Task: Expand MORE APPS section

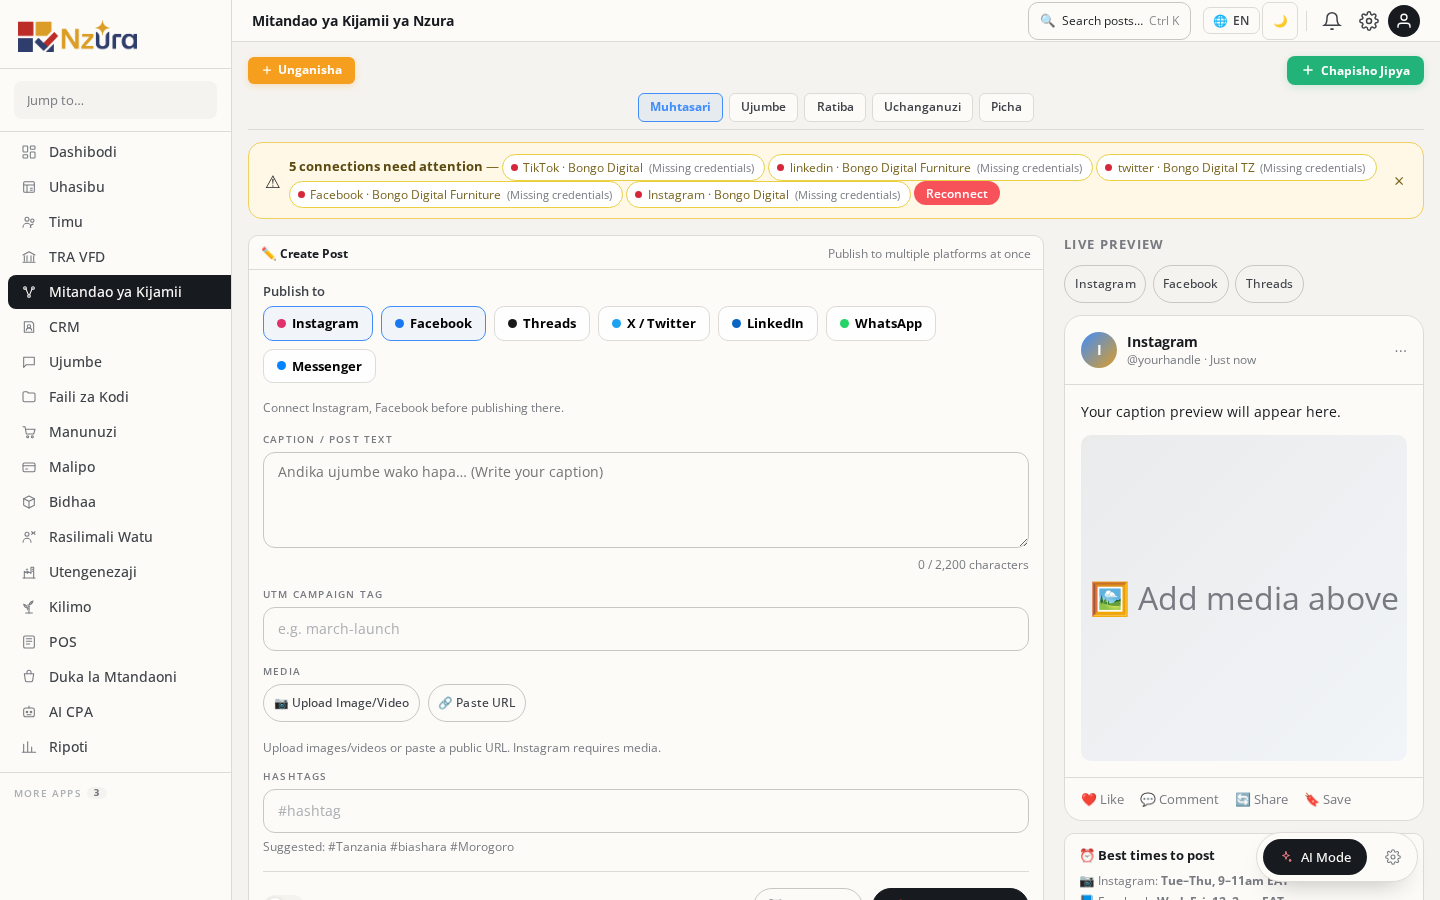Action: point(59,793)
